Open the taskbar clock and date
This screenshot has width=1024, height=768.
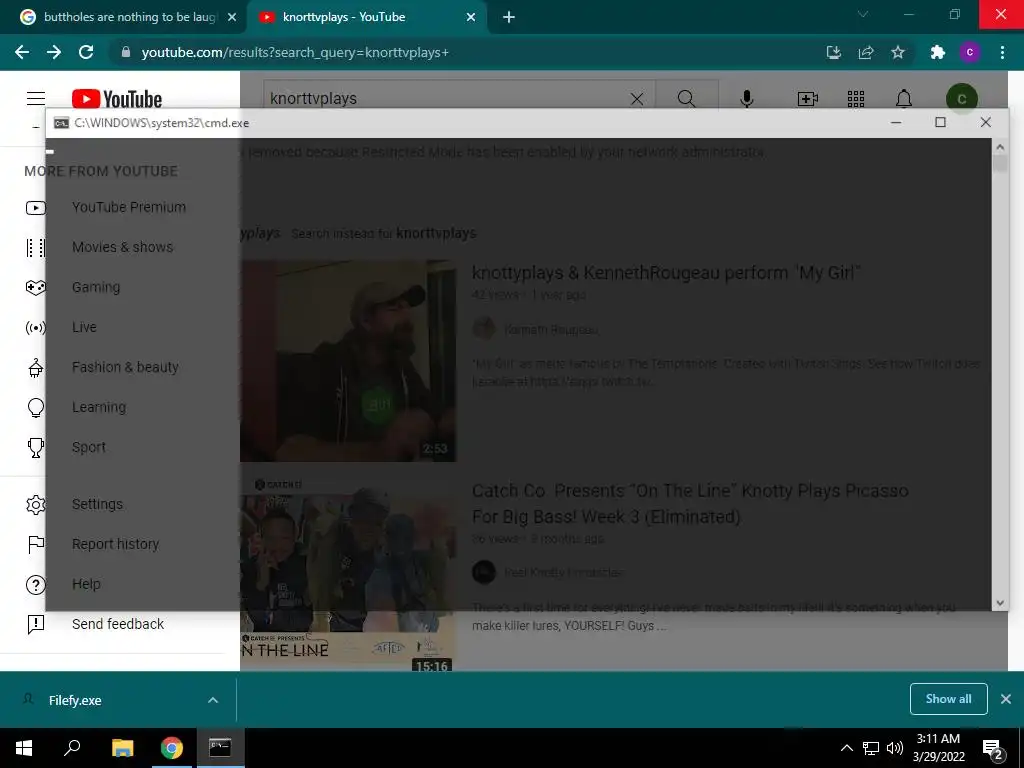[x=938, y=748]
